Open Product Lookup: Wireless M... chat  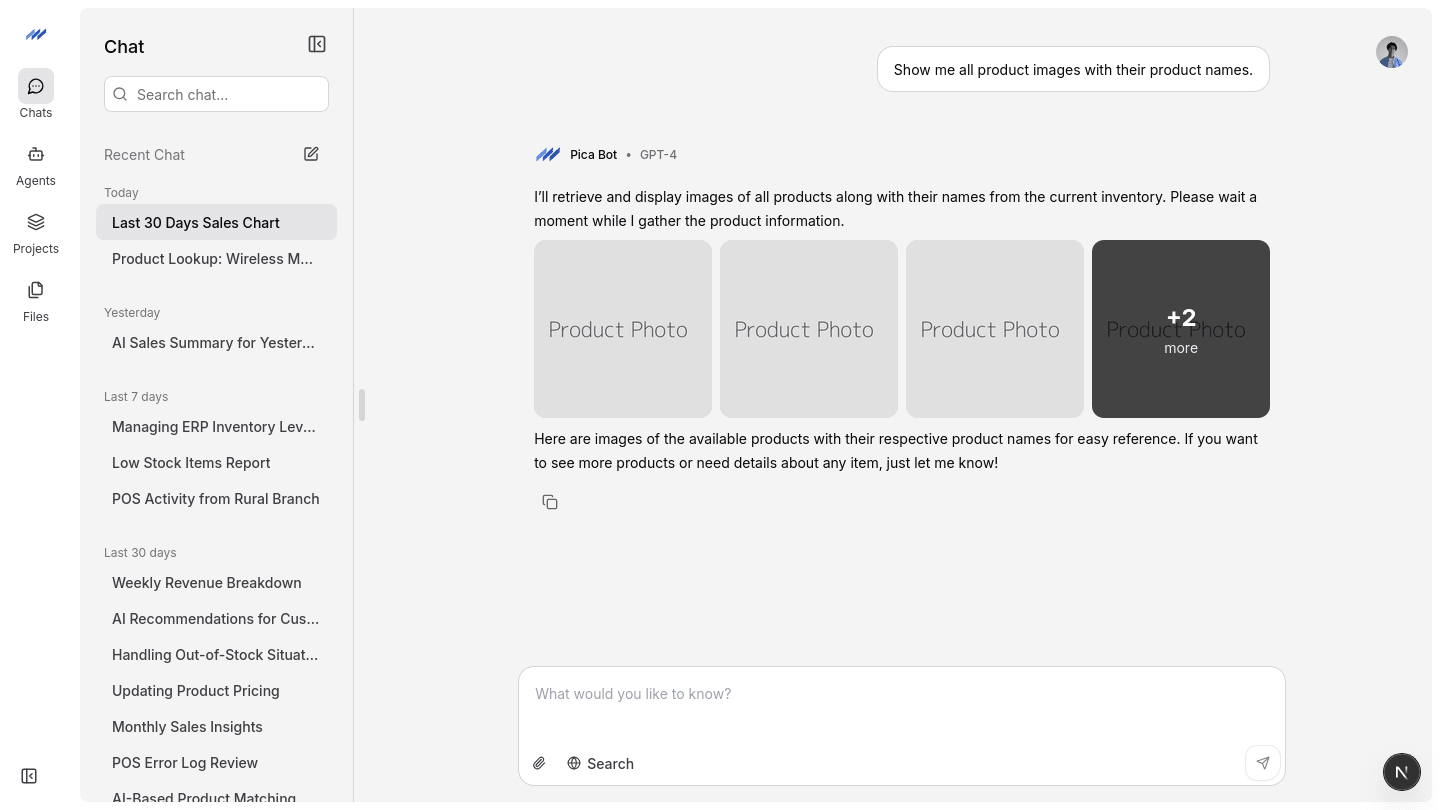click(216, 258)
